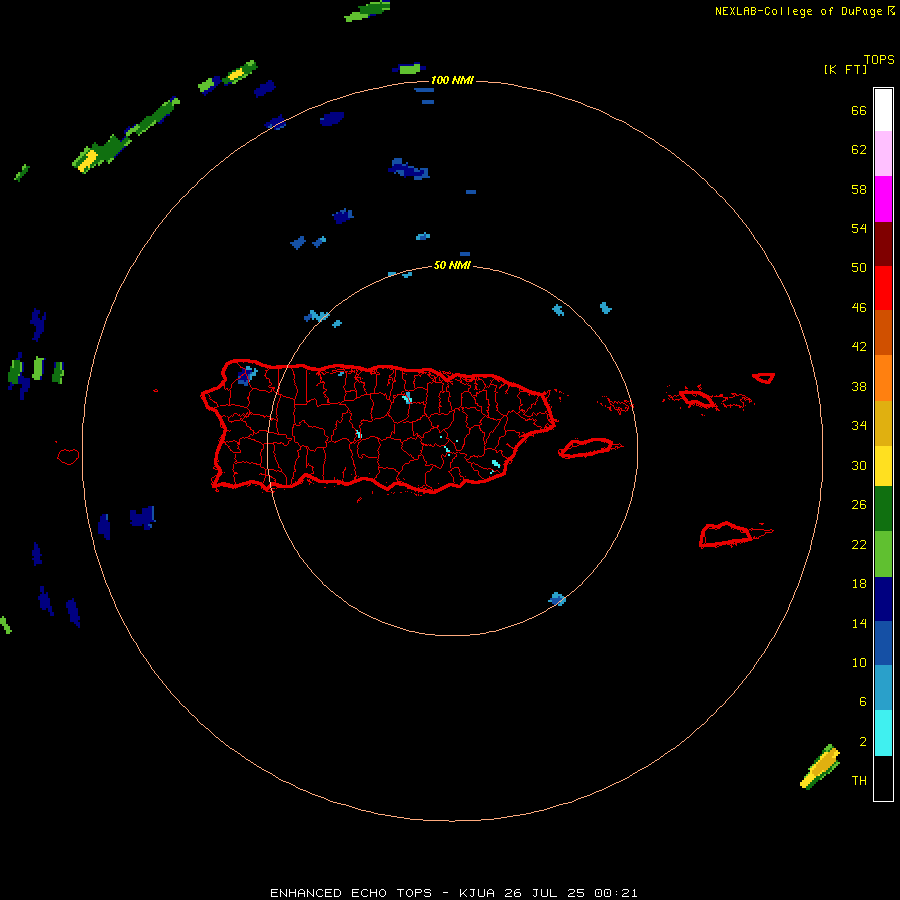Click the light green 26 kft legend swatch

[x=883, y=554]
